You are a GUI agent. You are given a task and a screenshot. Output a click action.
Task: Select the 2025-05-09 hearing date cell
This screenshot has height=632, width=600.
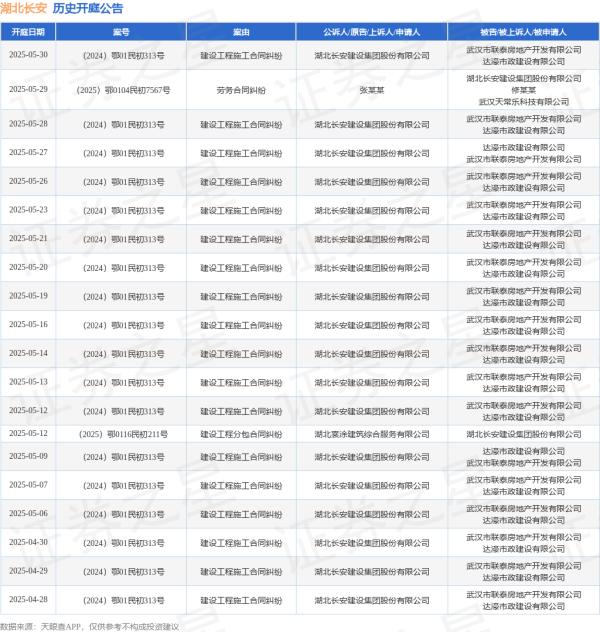pyautogui.click(x=28, y=456)
